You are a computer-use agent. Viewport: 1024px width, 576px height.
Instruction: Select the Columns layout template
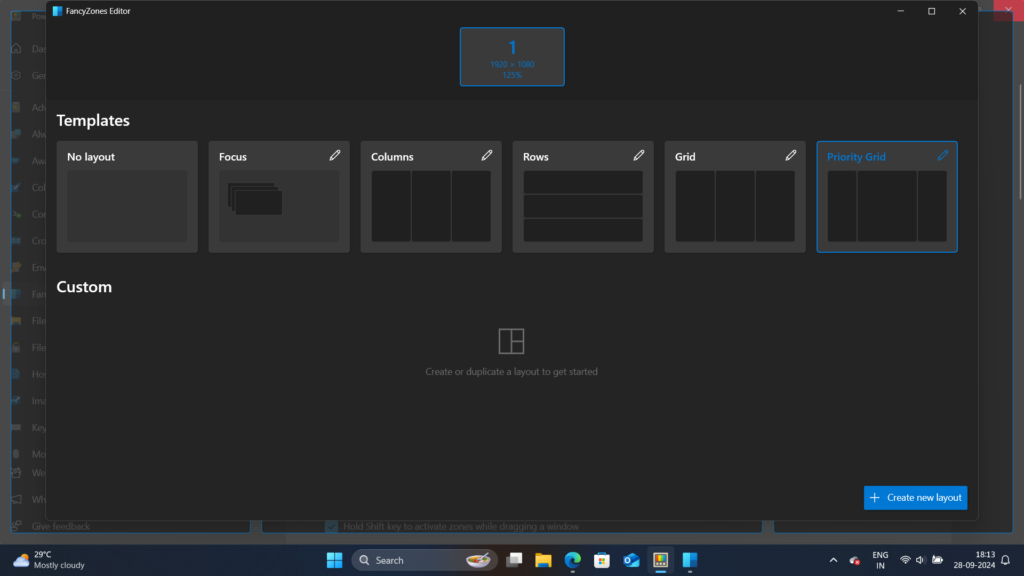[x=431, y=197]
